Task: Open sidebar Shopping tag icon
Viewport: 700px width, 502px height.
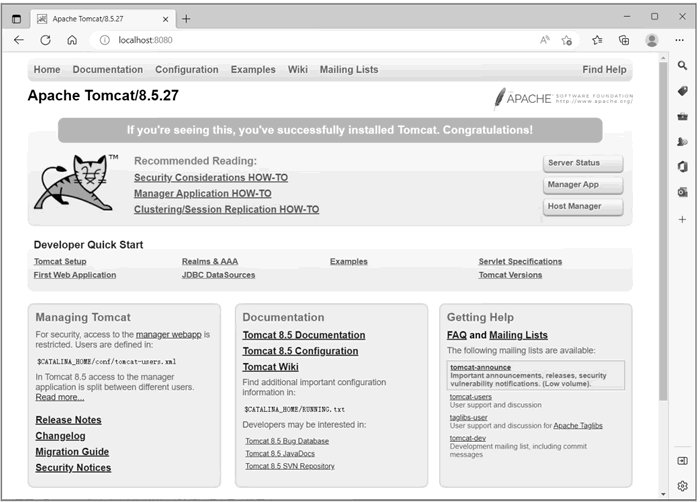Action: [x=682, y=91]
